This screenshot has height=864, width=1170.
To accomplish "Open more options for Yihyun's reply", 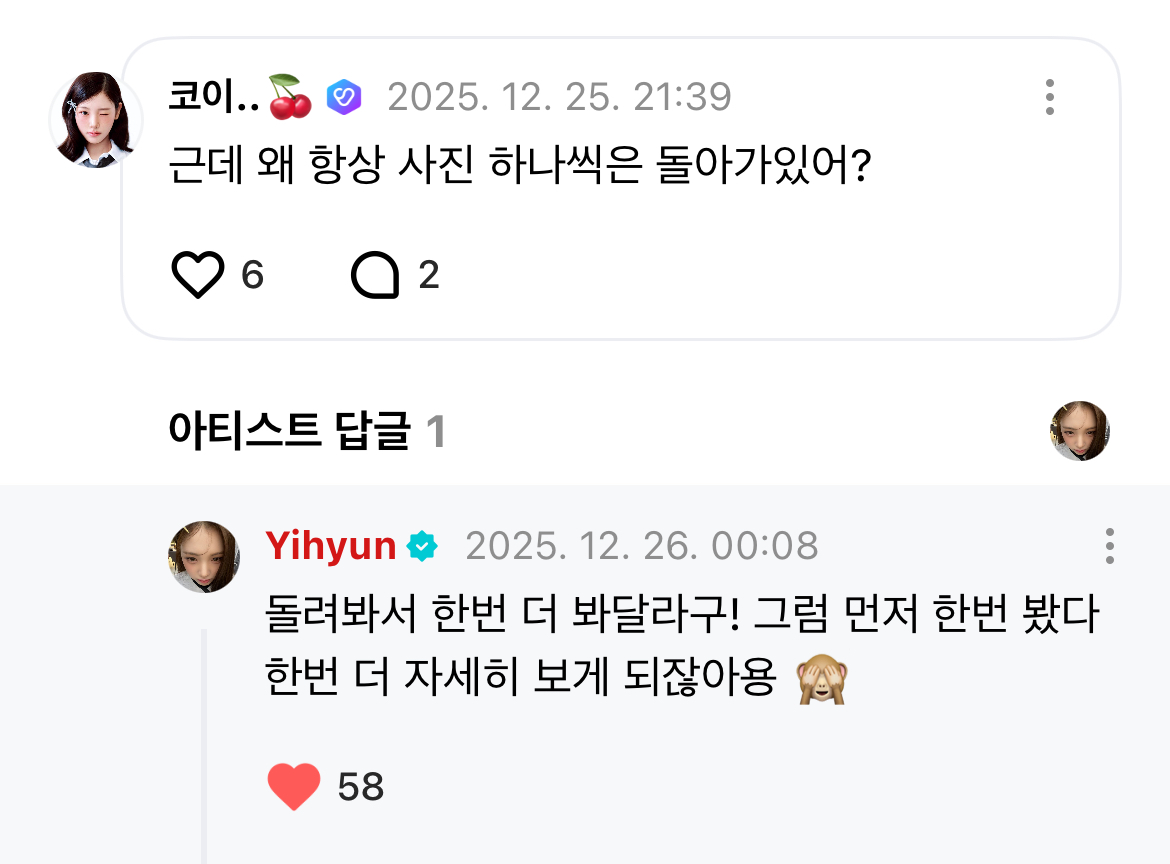I will 1109,546.
